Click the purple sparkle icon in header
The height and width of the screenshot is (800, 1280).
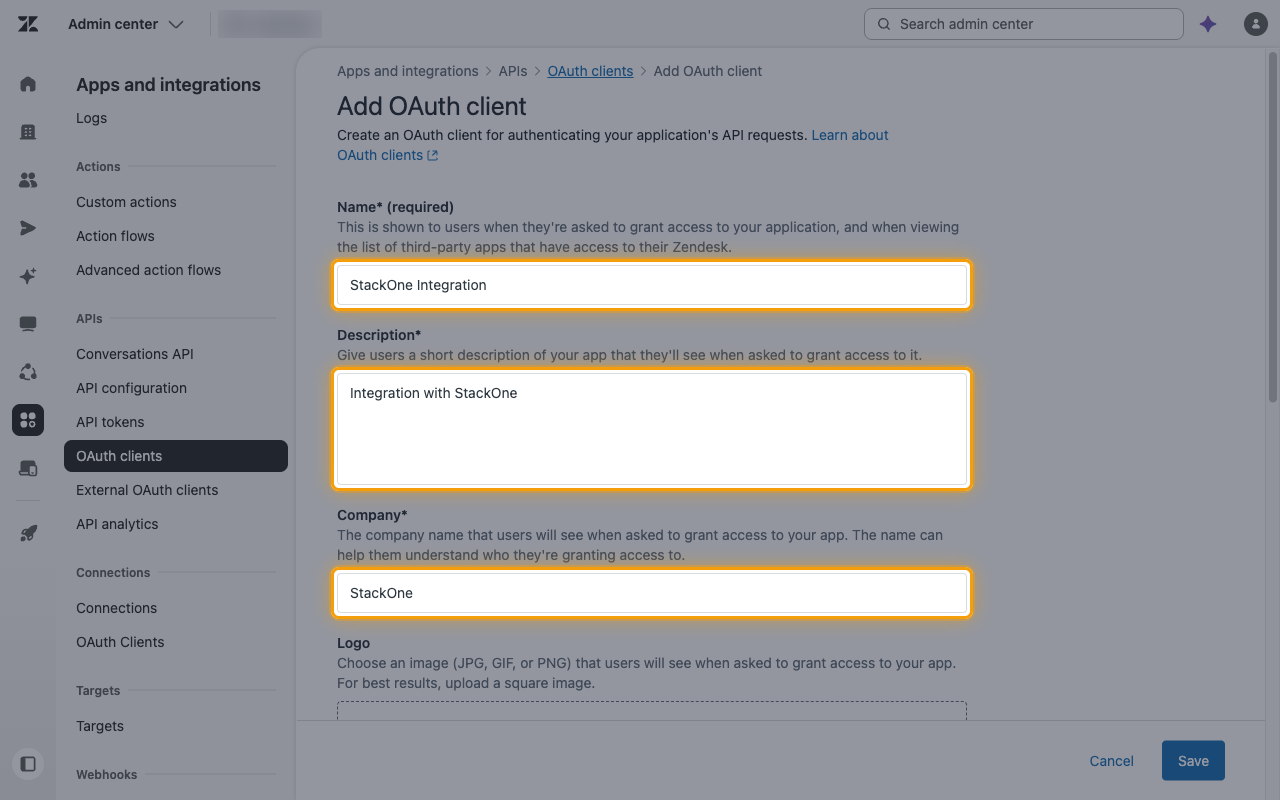click(1208, 24)
